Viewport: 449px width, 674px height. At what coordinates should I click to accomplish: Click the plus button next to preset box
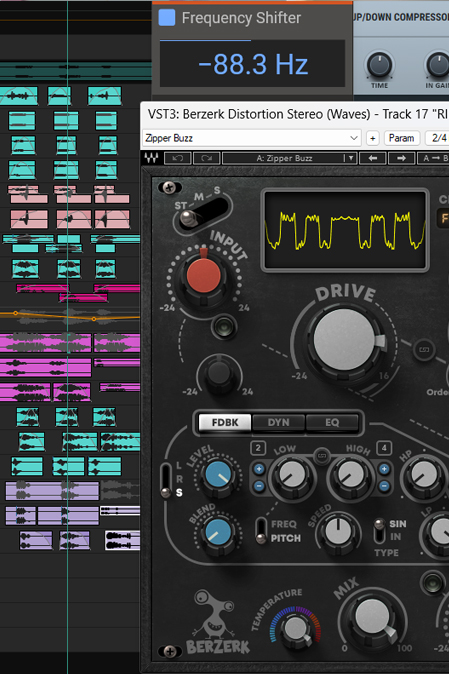373,138
